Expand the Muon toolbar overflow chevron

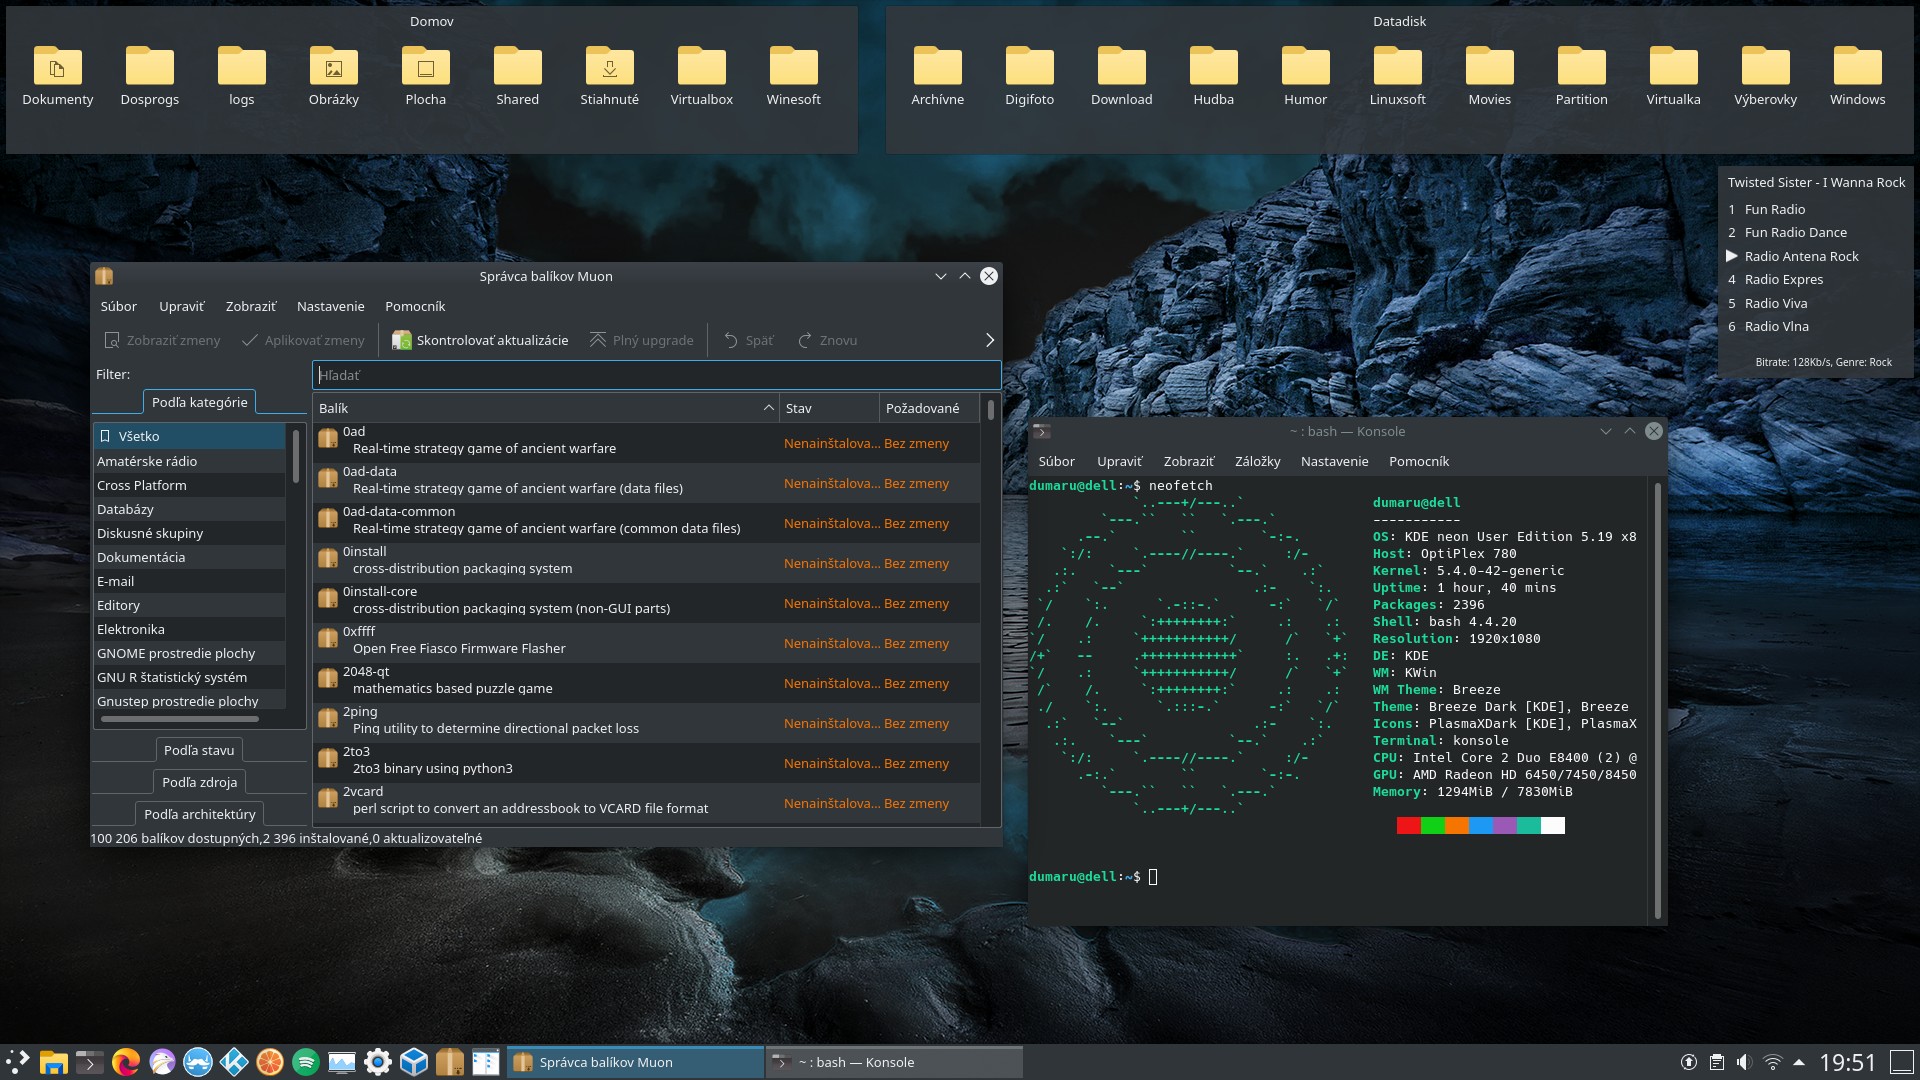pos(989,340)
